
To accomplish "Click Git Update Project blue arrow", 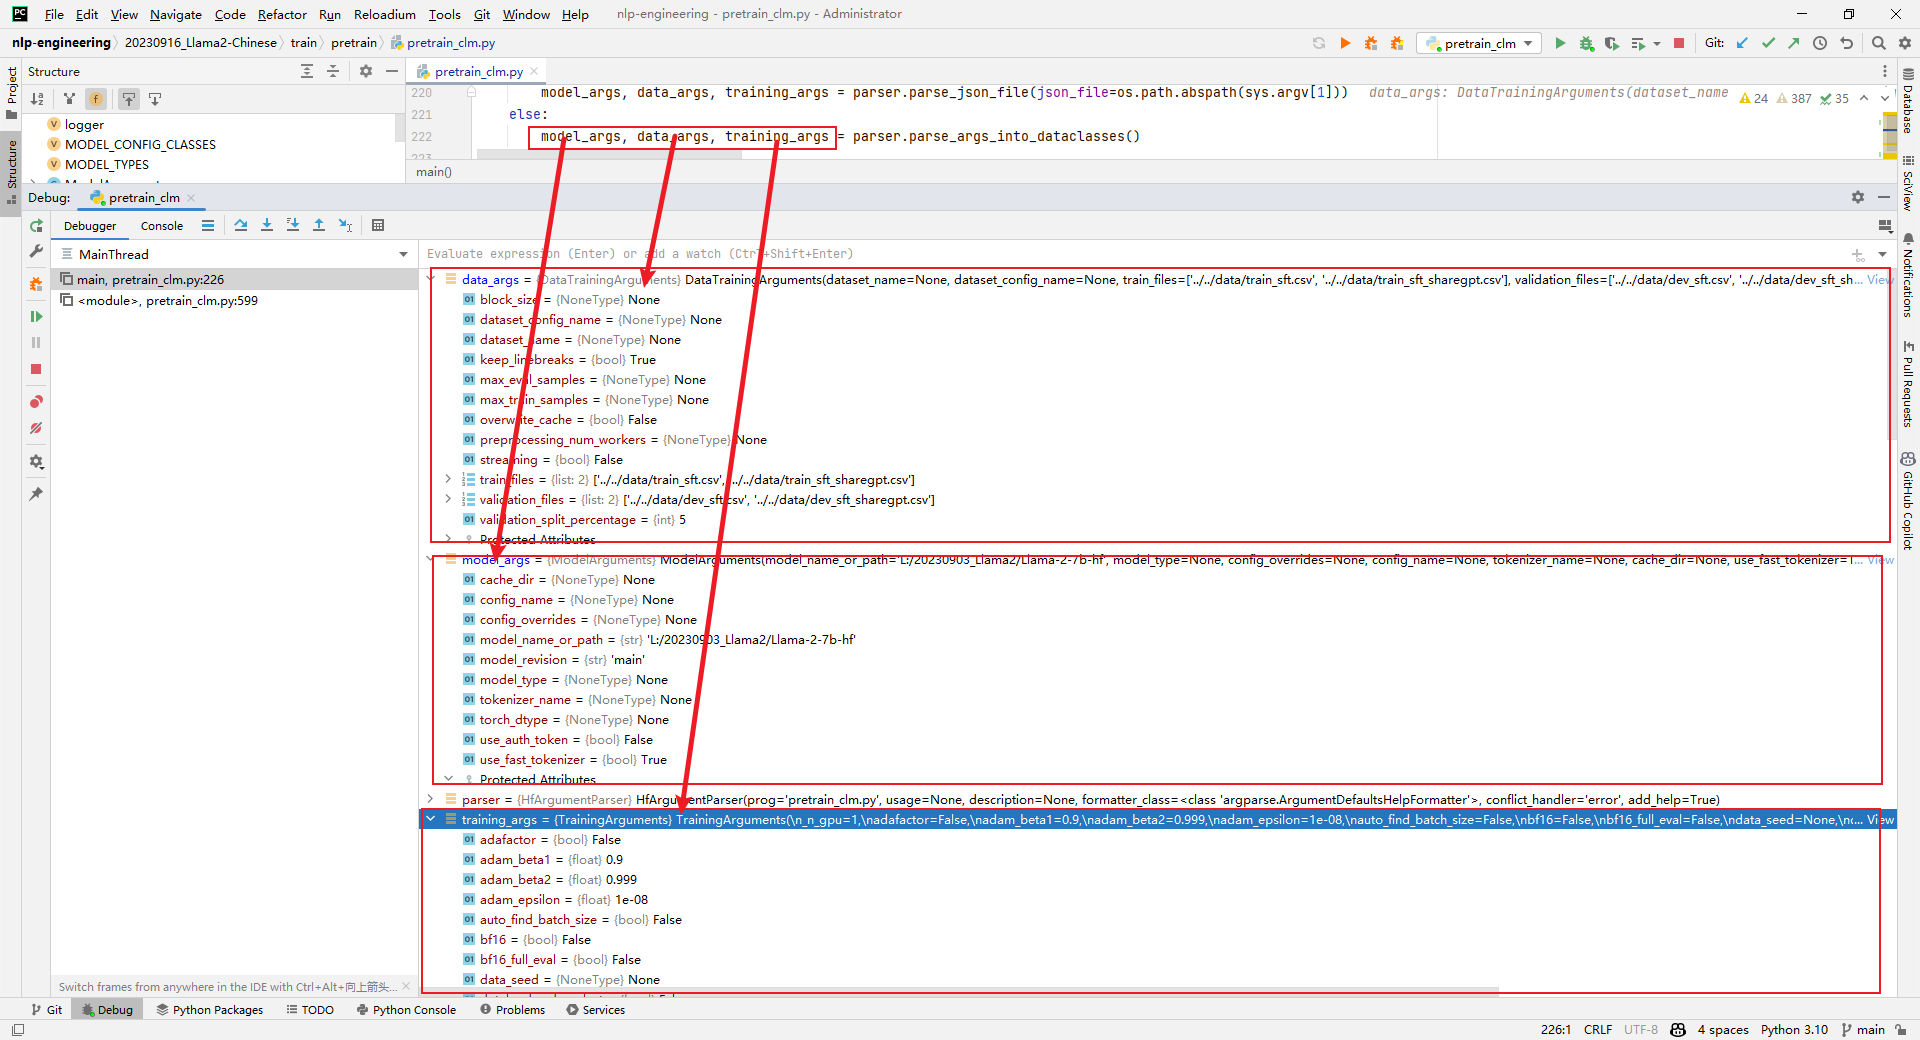I will [x=1742, y=43].
